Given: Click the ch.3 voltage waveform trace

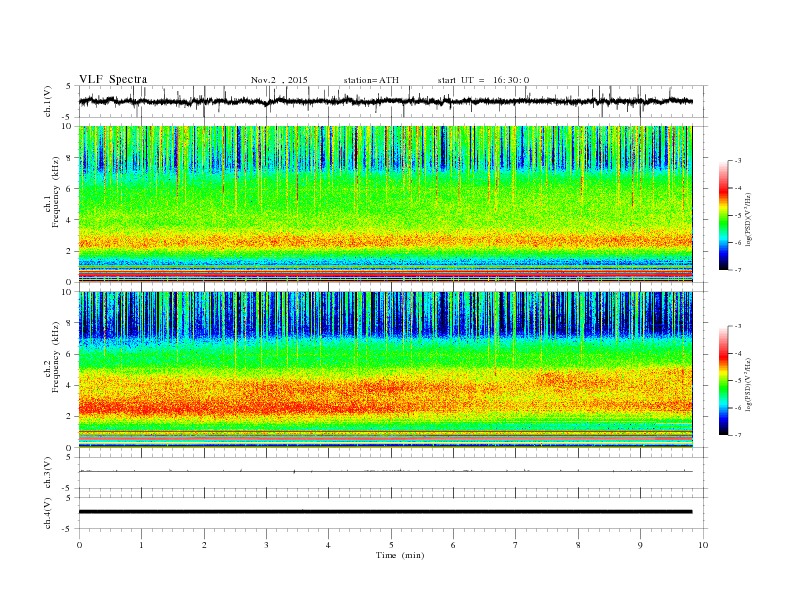Looking at the screenshot, I should point(385,471).
